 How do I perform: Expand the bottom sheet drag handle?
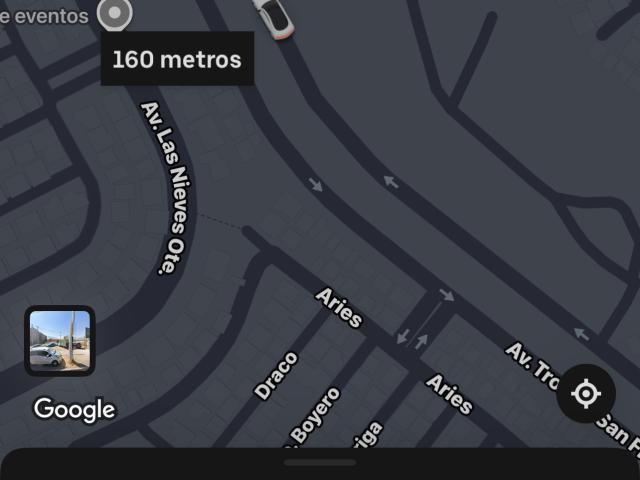click(x=320, y=462)
